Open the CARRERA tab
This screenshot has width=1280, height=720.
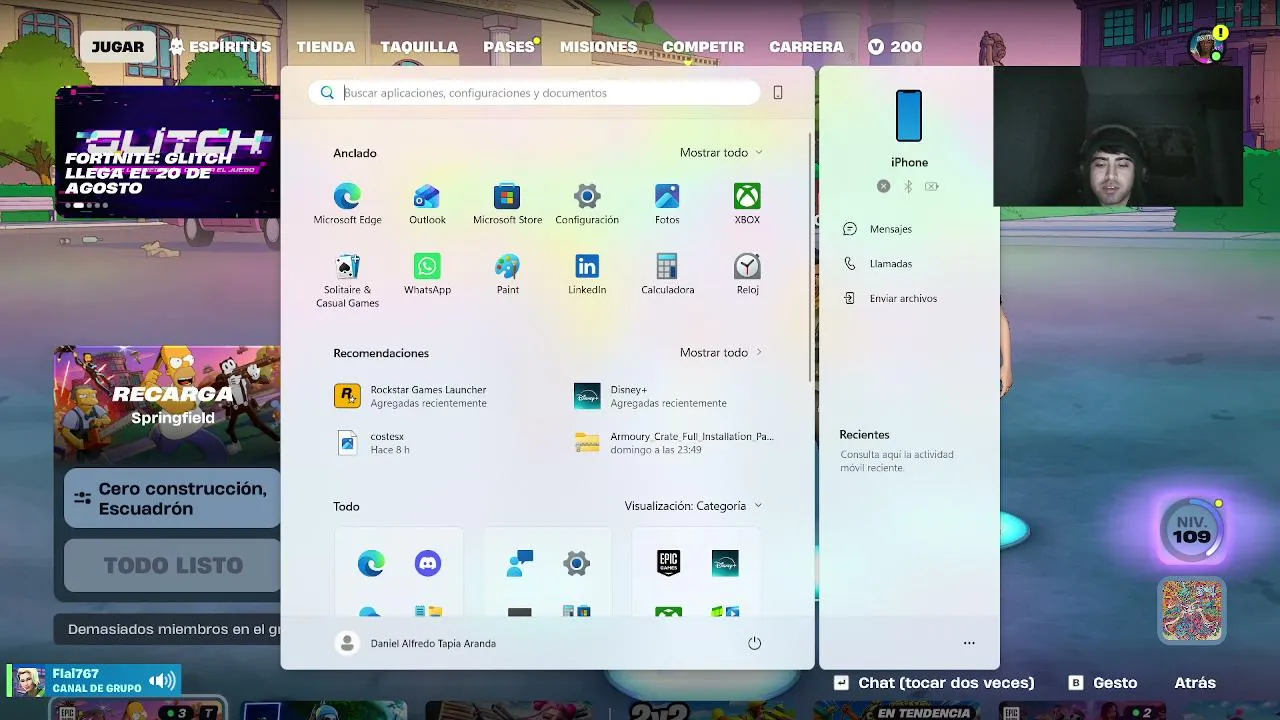click(806, 47)
